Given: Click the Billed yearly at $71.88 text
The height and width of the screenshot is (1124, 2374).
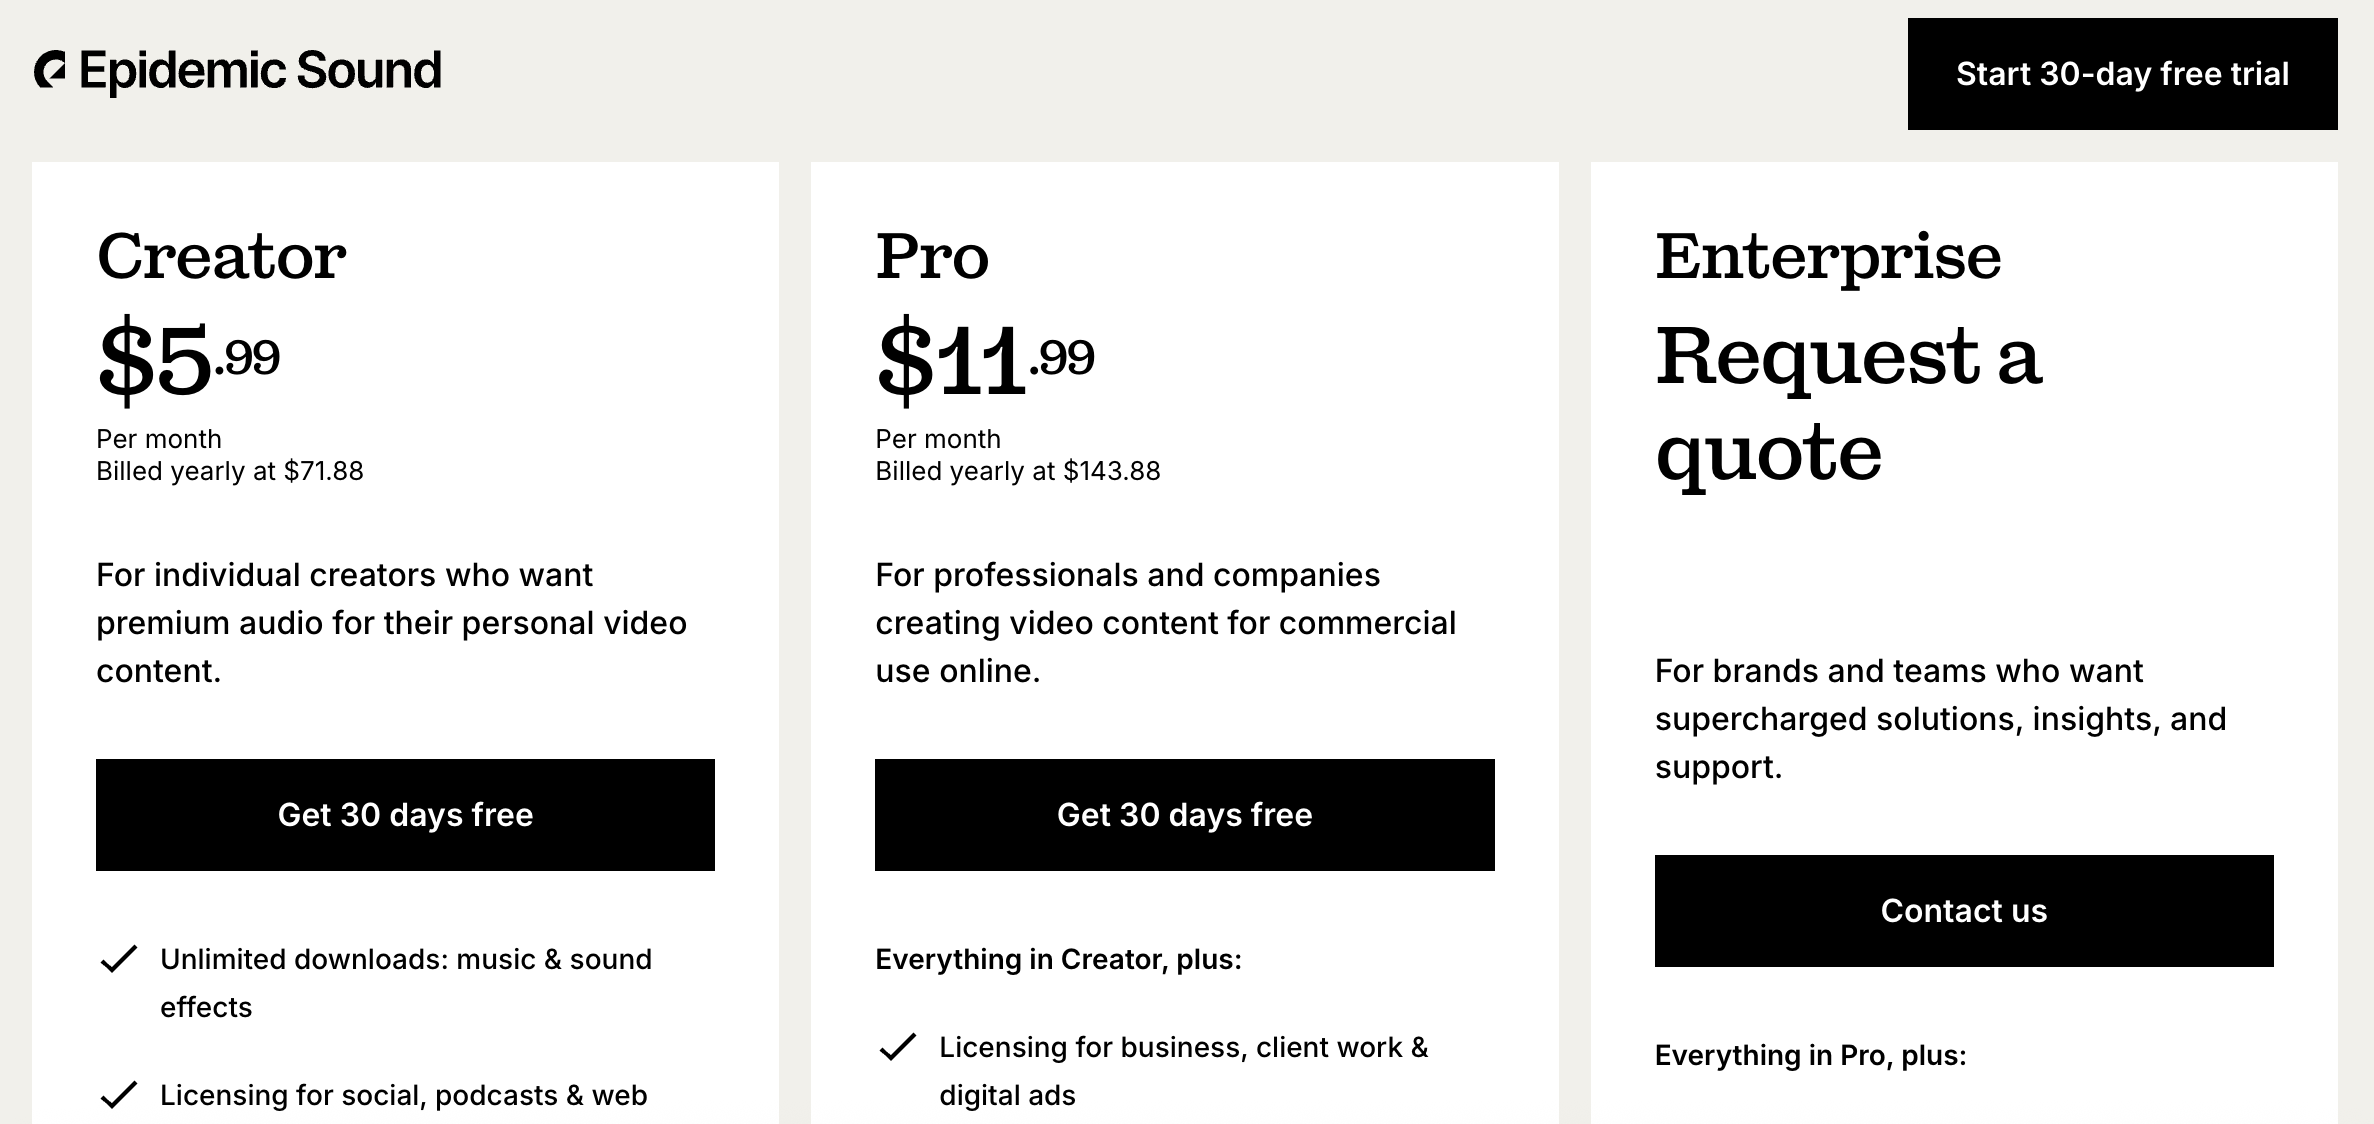Looking at the screenshot, I should [230, 471].
